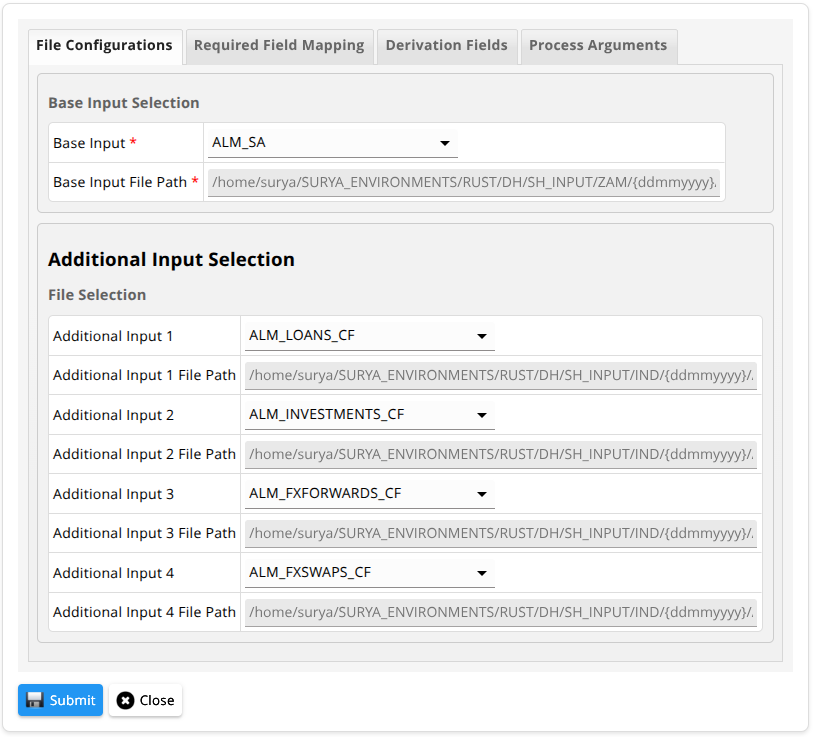The image size is (813, 737).
Task: Open Additional Input 3 ALM_FXFORWARDS_CF dropdown
Action: 370,494
